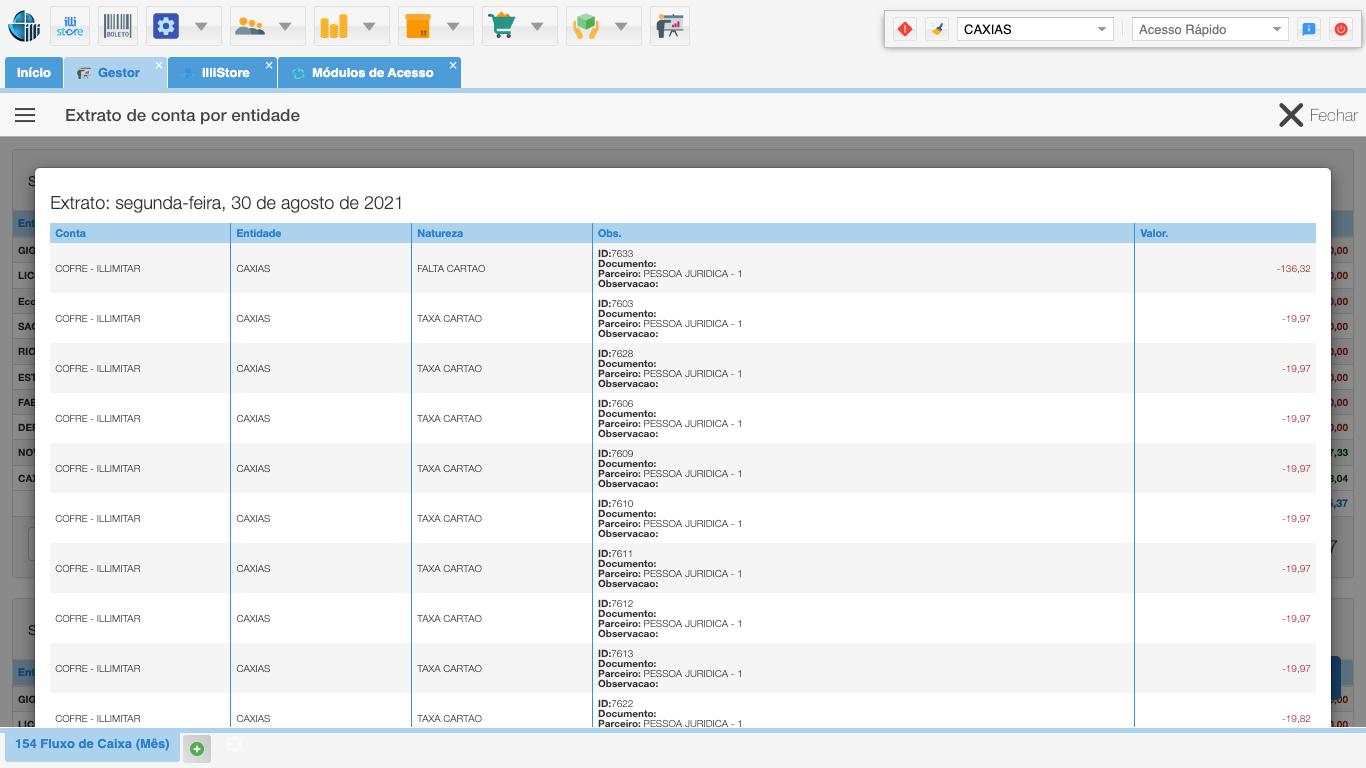Open the Boleto barcode tool
Image resolution: width=1366 pixels, height=768 pixels.
tap(118, 26)
